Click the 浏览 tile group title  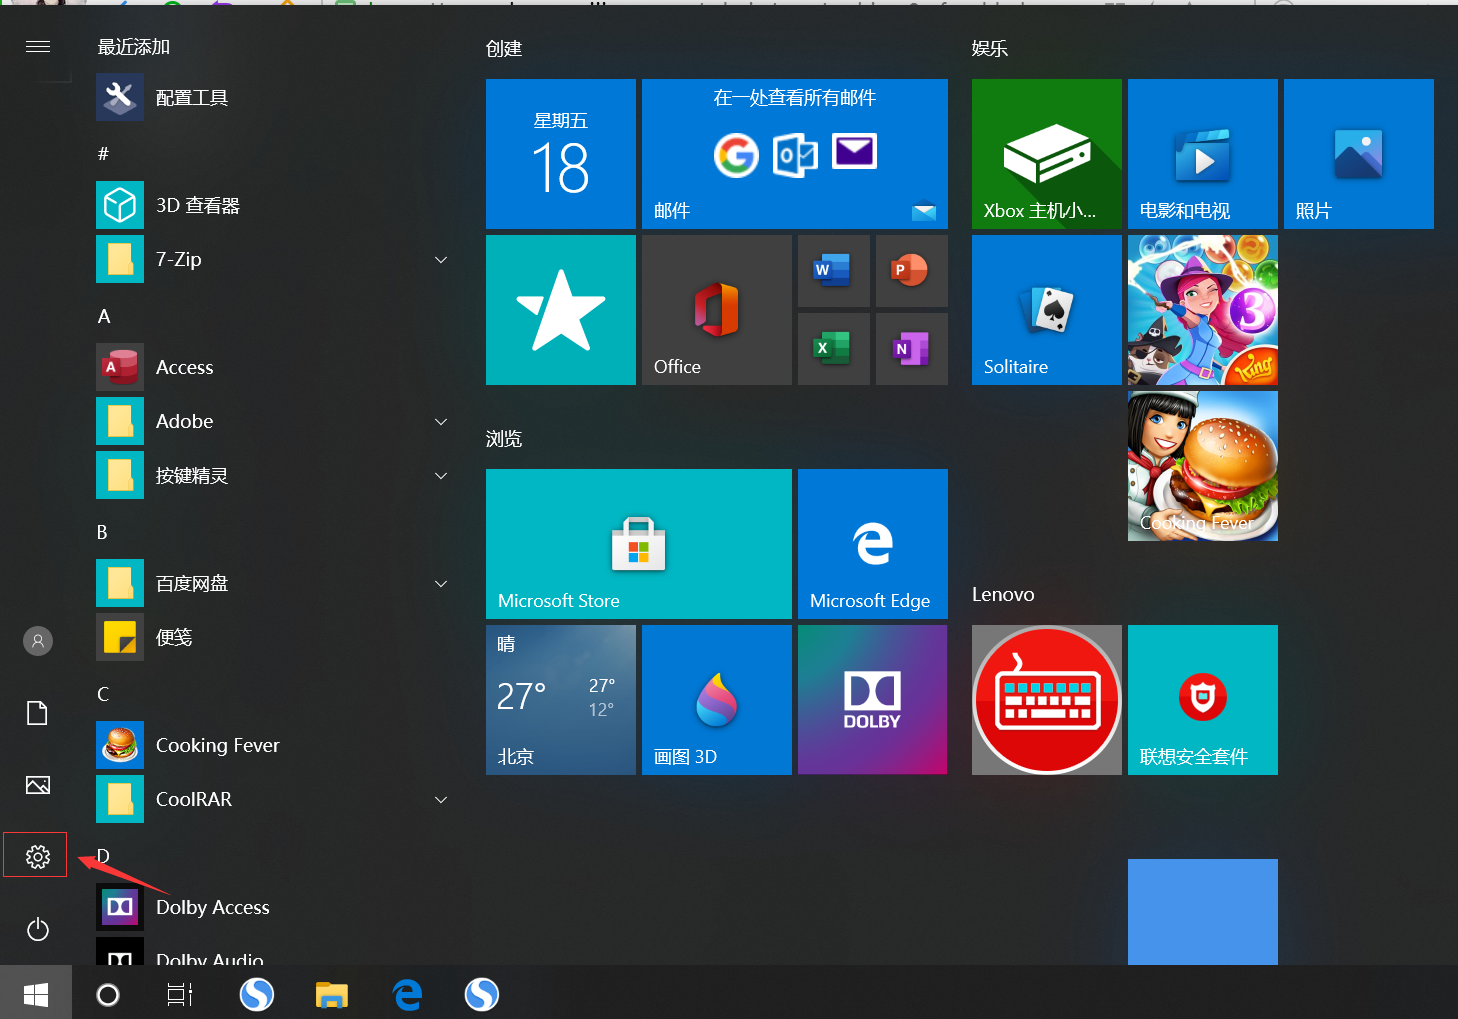coord(504,438)
